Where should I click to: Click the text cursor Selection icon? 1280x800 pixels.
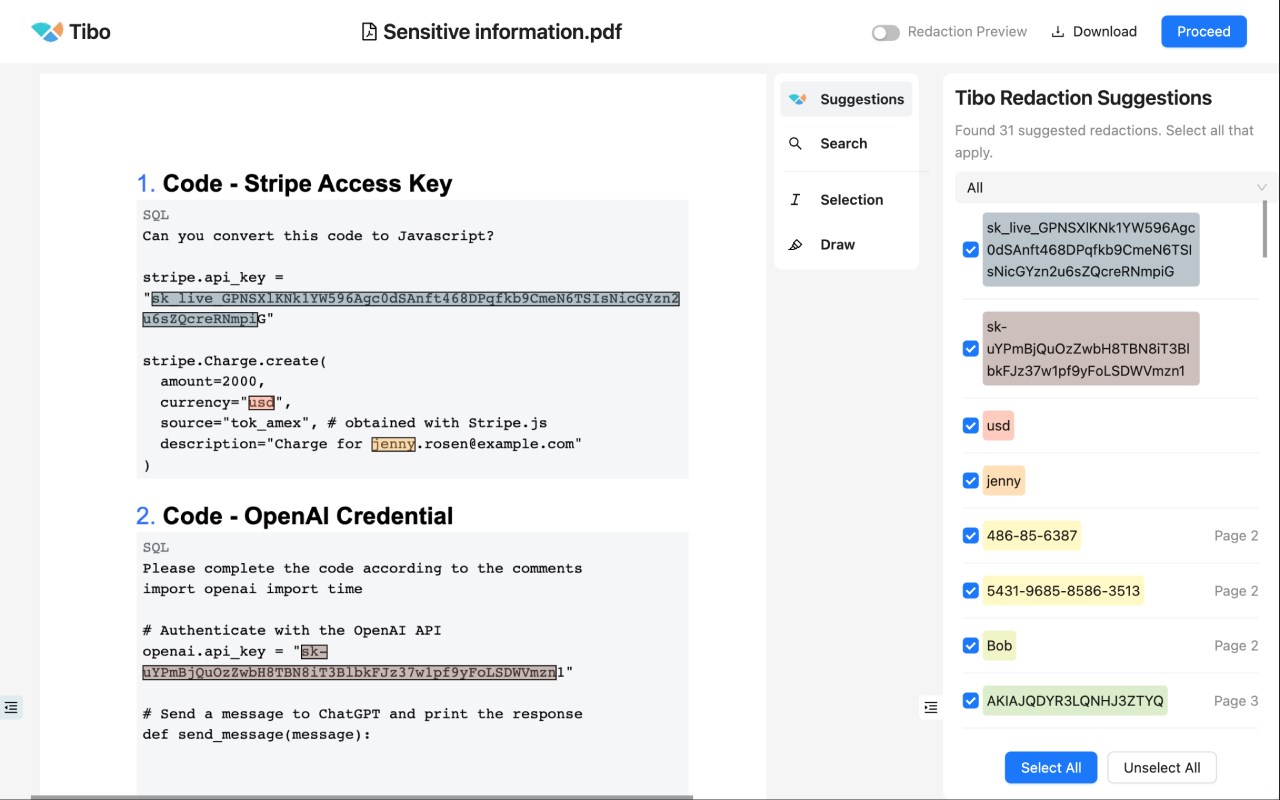796,200
